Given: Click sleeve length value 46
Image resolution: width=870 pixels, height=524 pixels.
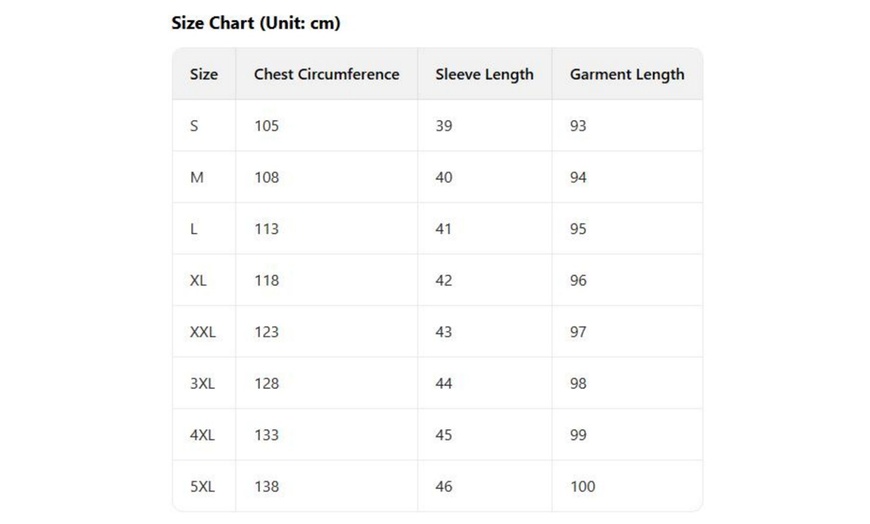Looking at the screenshot, I should tap(443, 486).
